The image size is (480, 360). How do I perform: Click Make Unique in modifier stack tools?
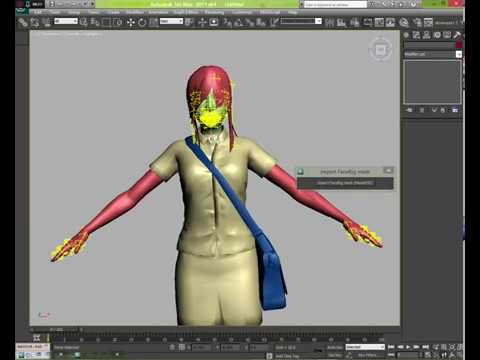point(434,110)
